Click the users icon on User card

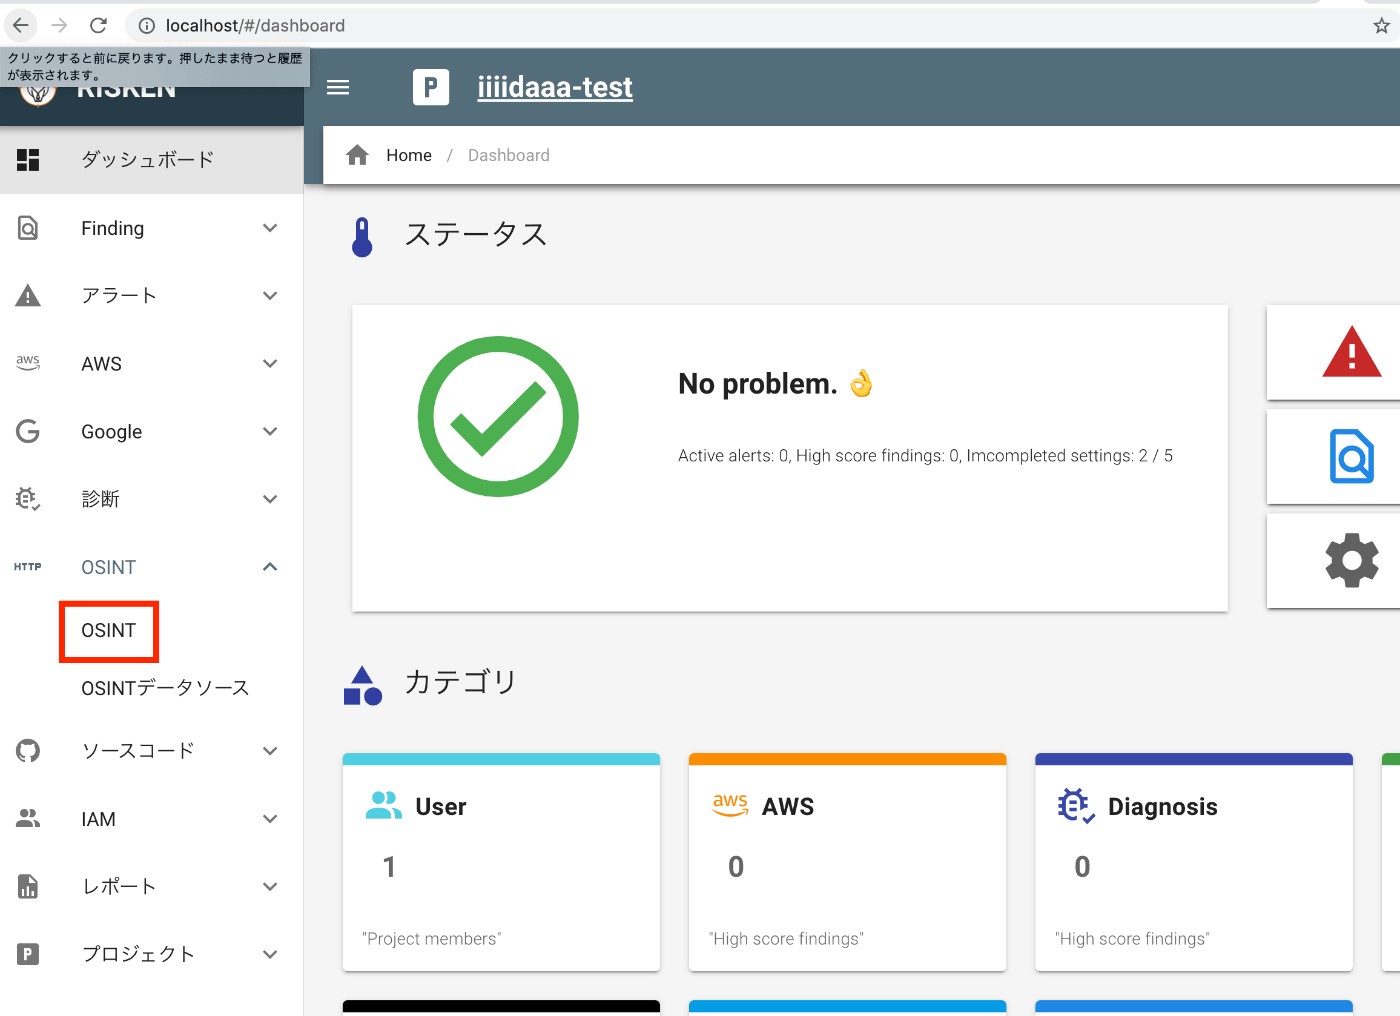384,806
